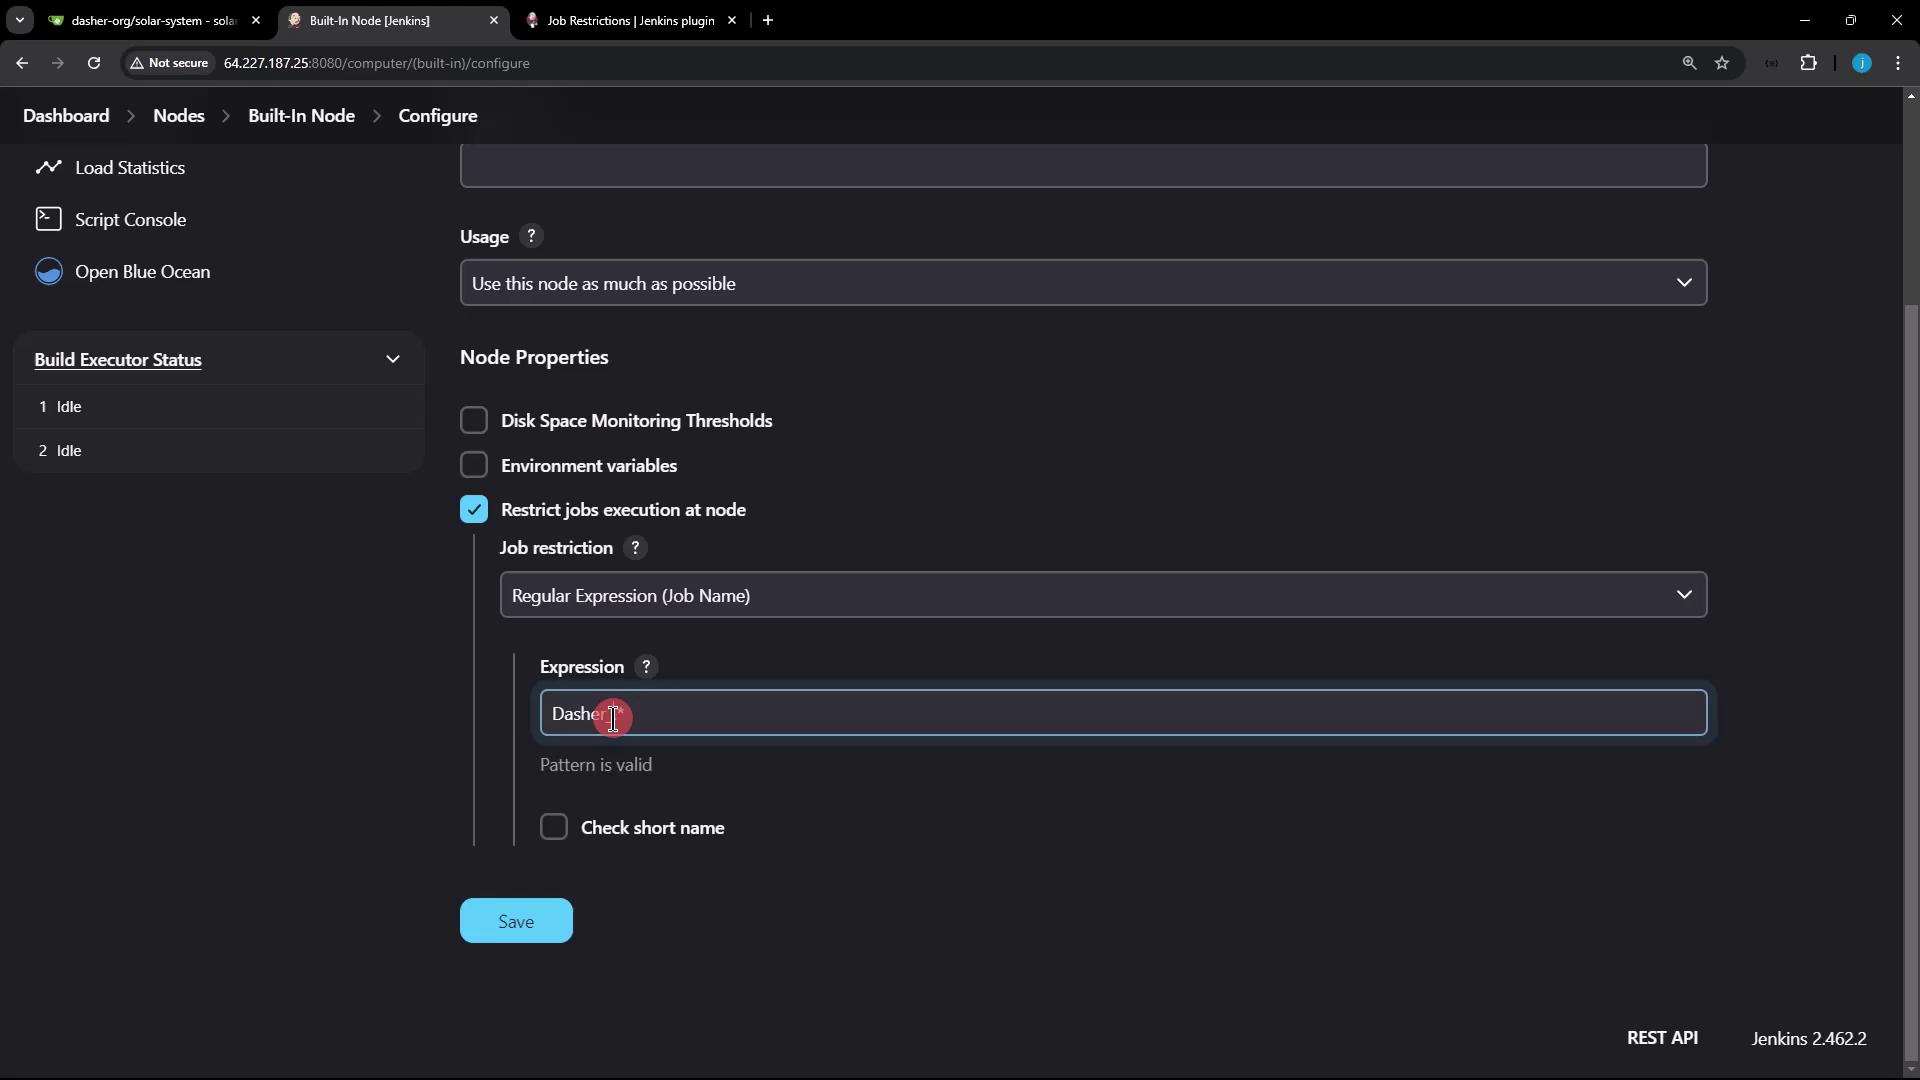
Task: Click Job restriction help icon
Action: coord(635,548)
